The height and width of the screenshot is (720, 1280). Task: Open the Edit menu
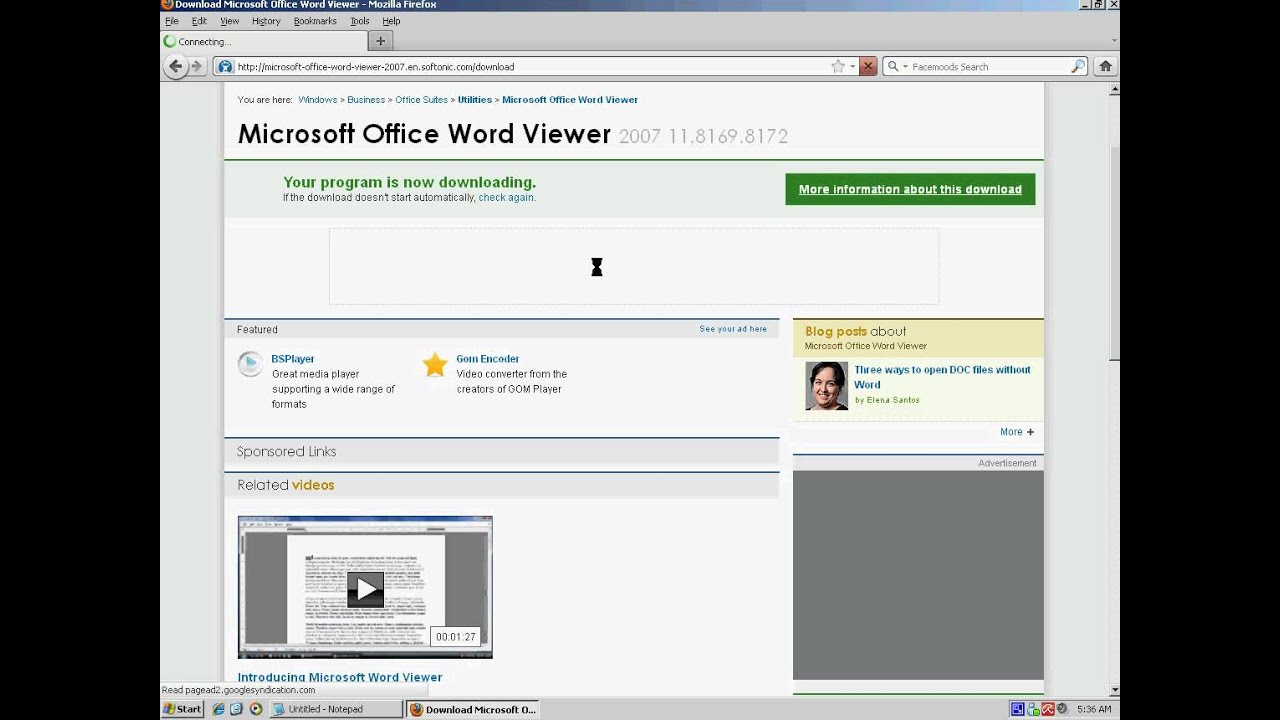[x=199, y=21]
